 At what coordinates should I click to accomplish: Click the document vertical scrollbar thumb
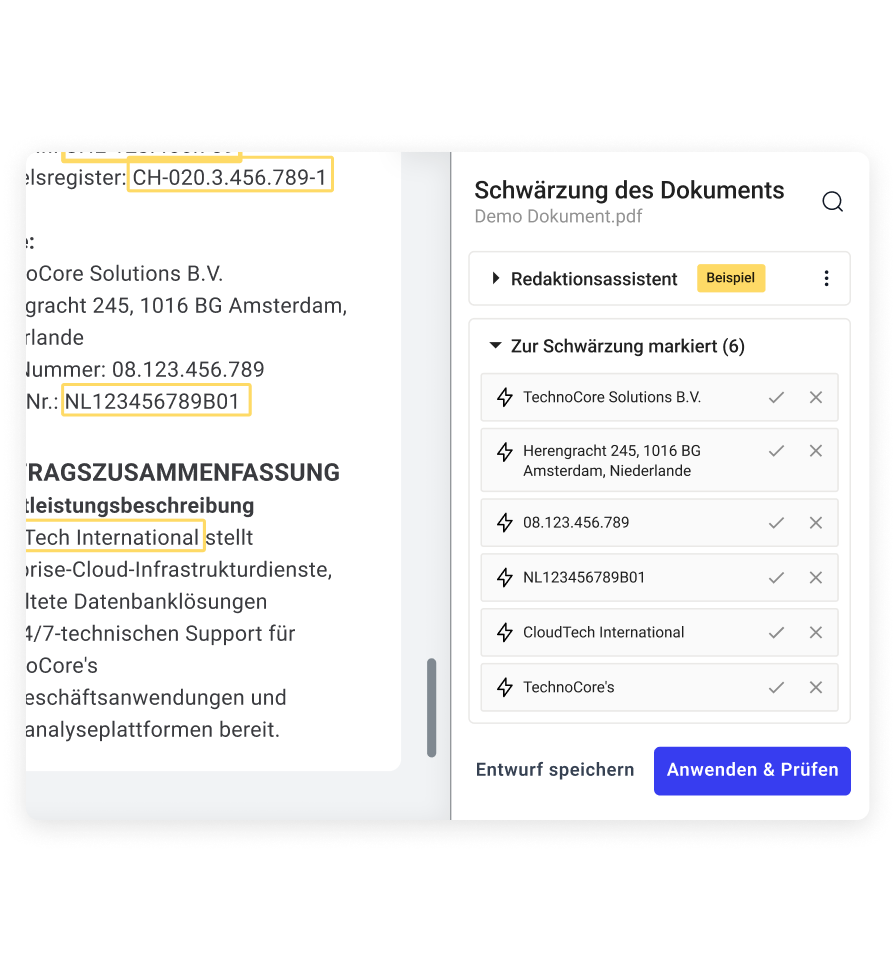point(432,708)
